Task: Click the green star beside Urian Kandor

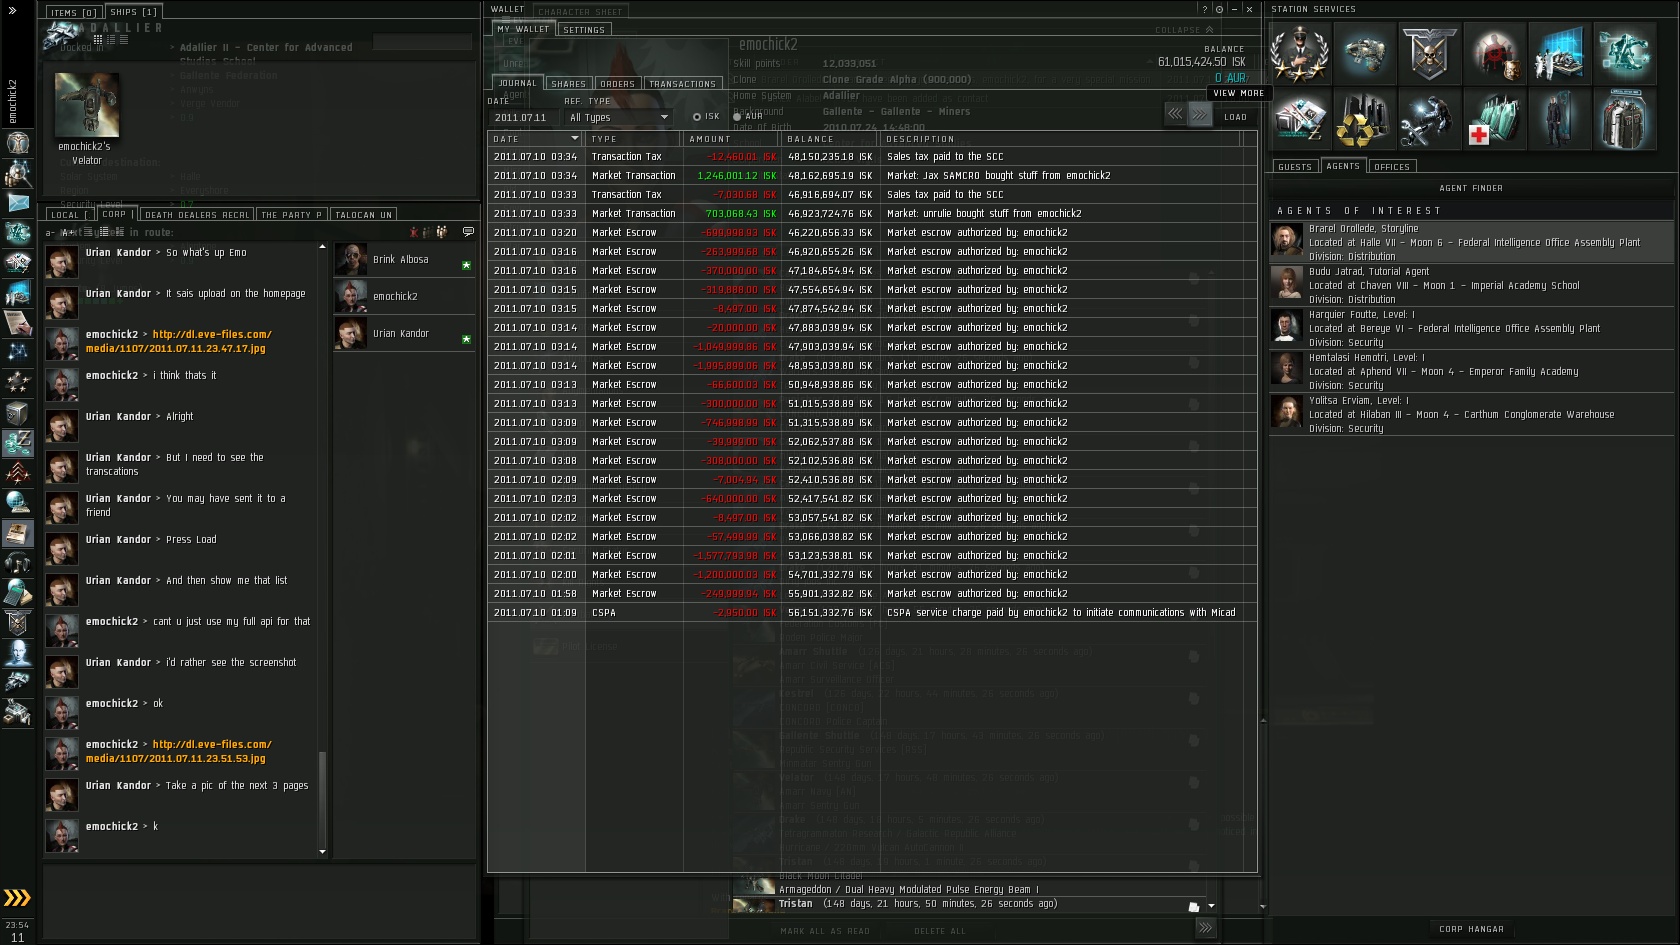Action: pos(466,339)
